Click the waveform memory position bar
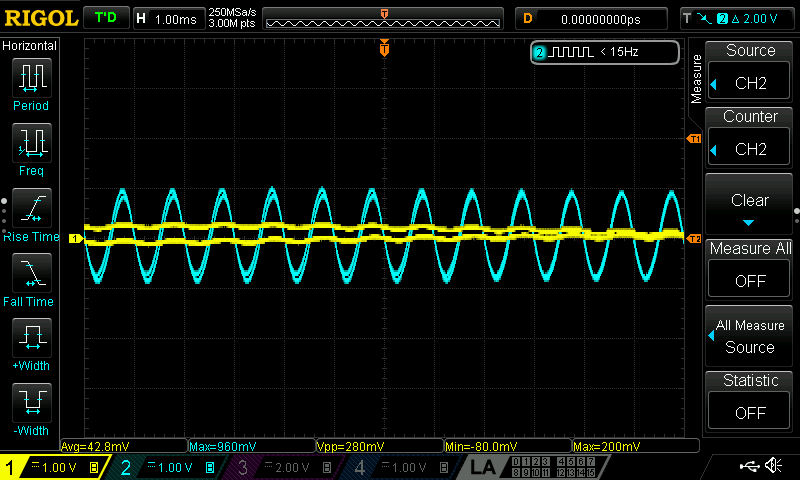The image size is (800, 480). 384,18
